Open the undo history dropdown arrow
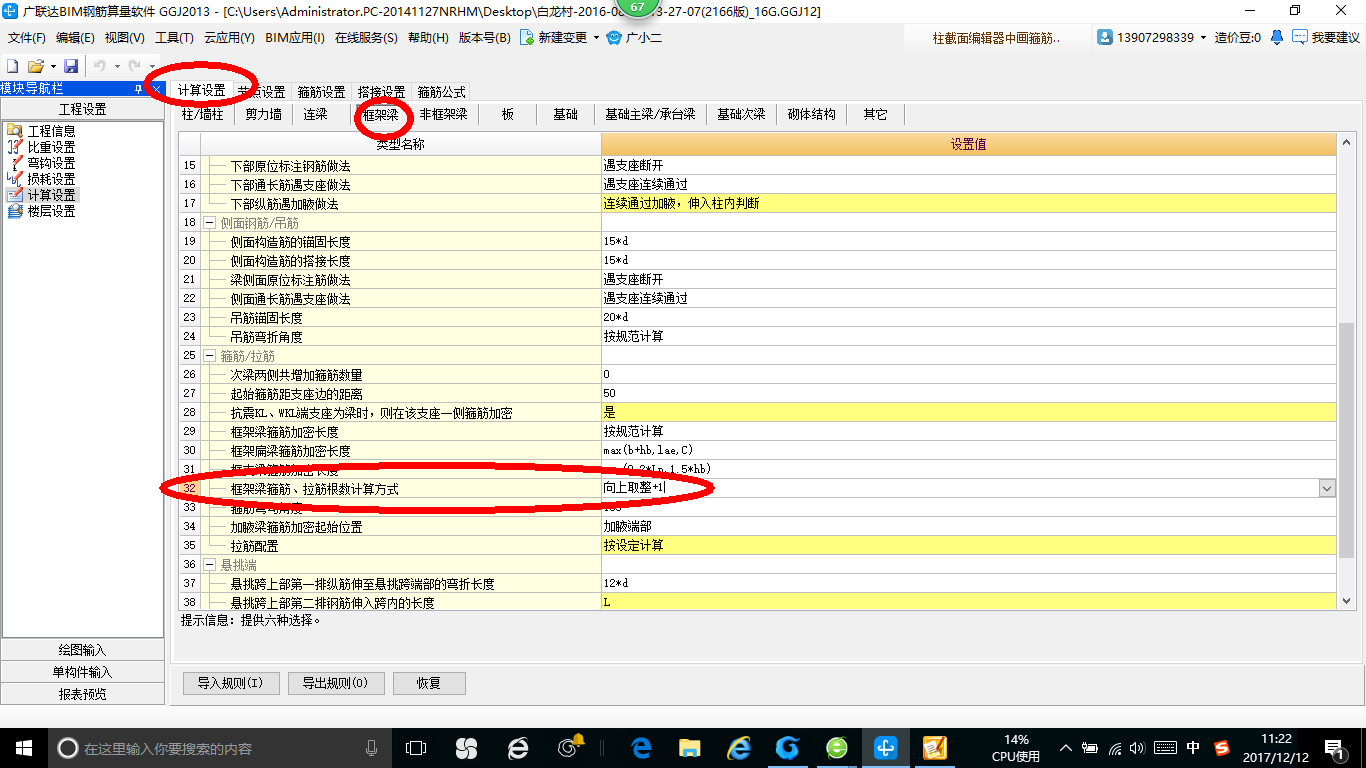 click(x=115, y=66)
